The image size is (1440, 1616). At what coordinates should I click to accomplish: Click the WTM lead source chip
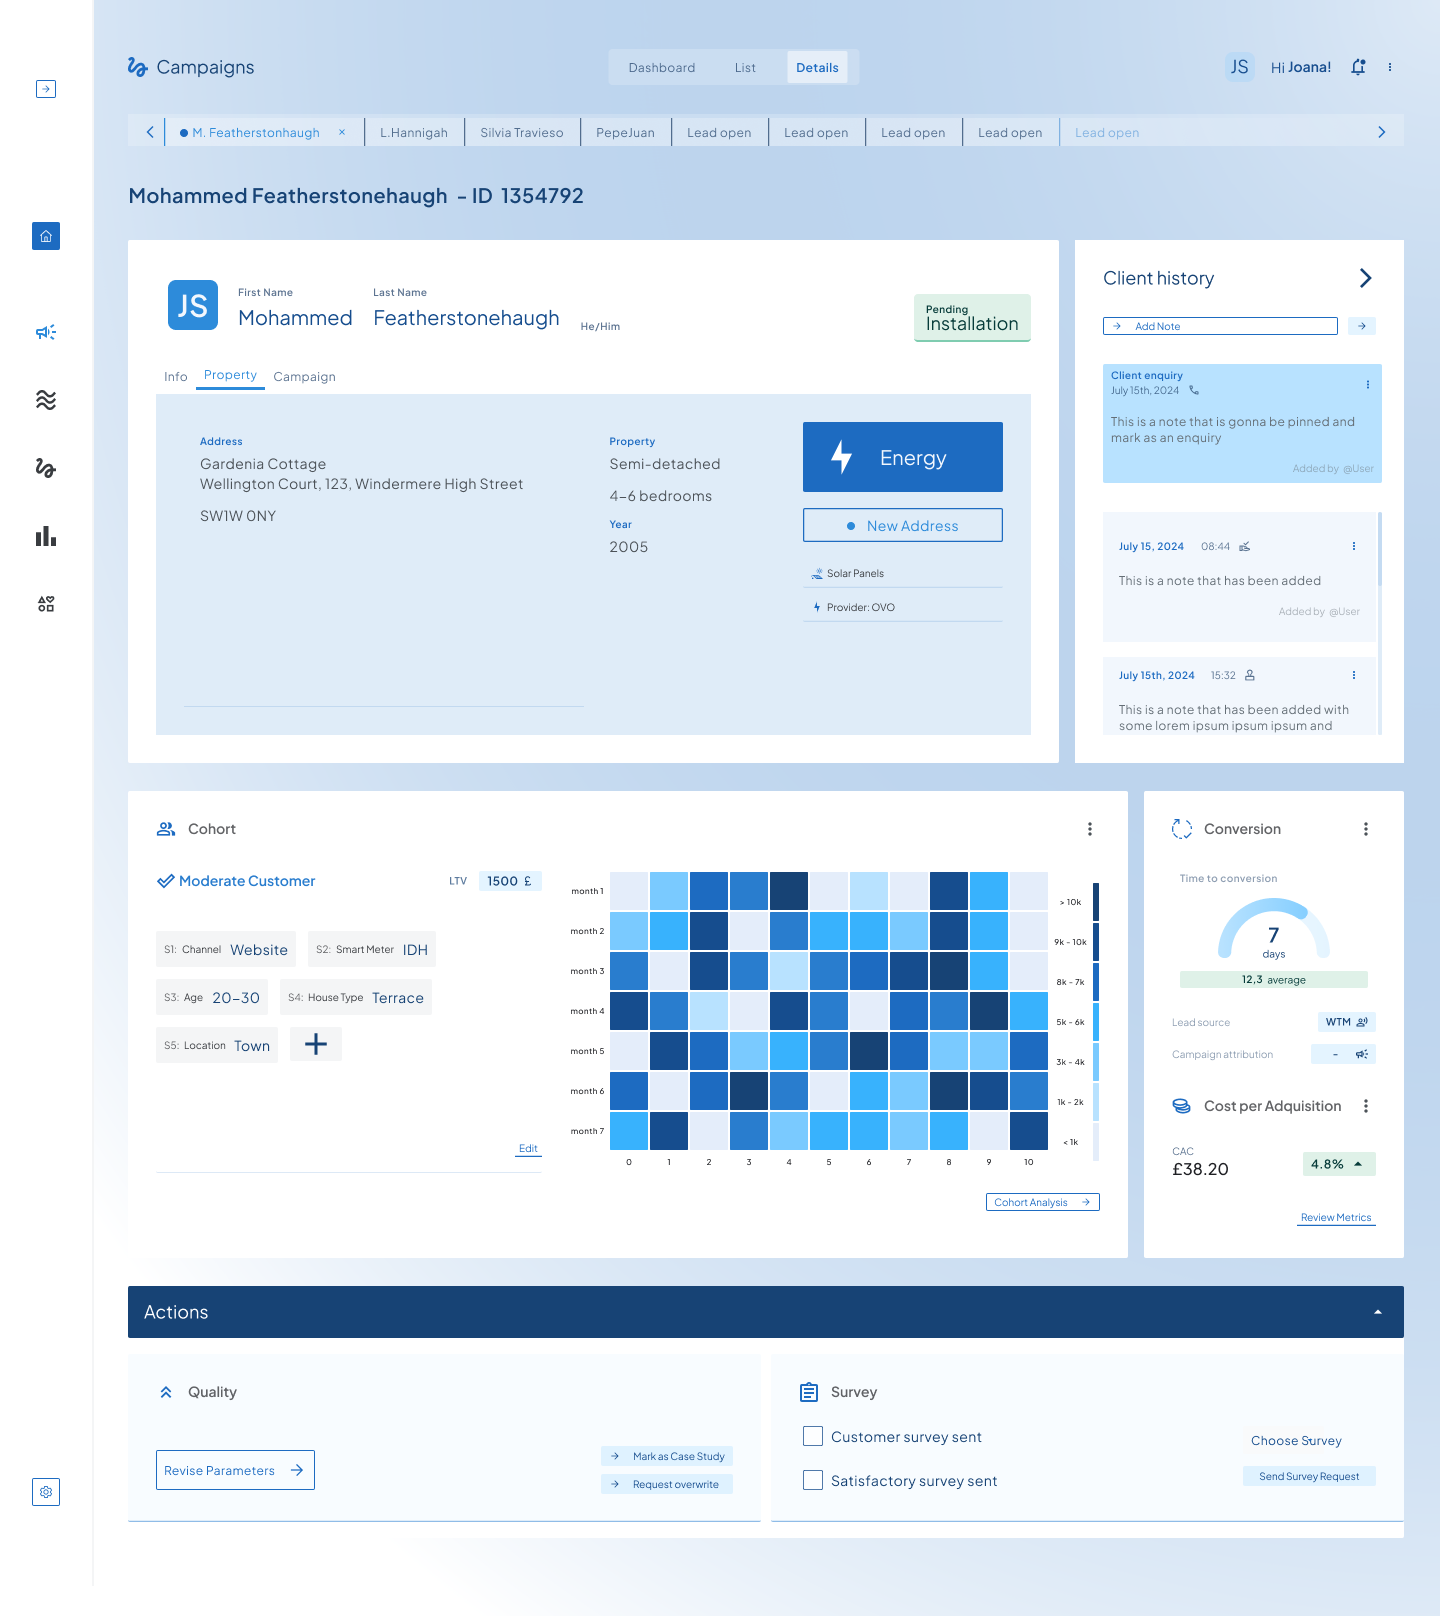(x=1347, y=1022)
